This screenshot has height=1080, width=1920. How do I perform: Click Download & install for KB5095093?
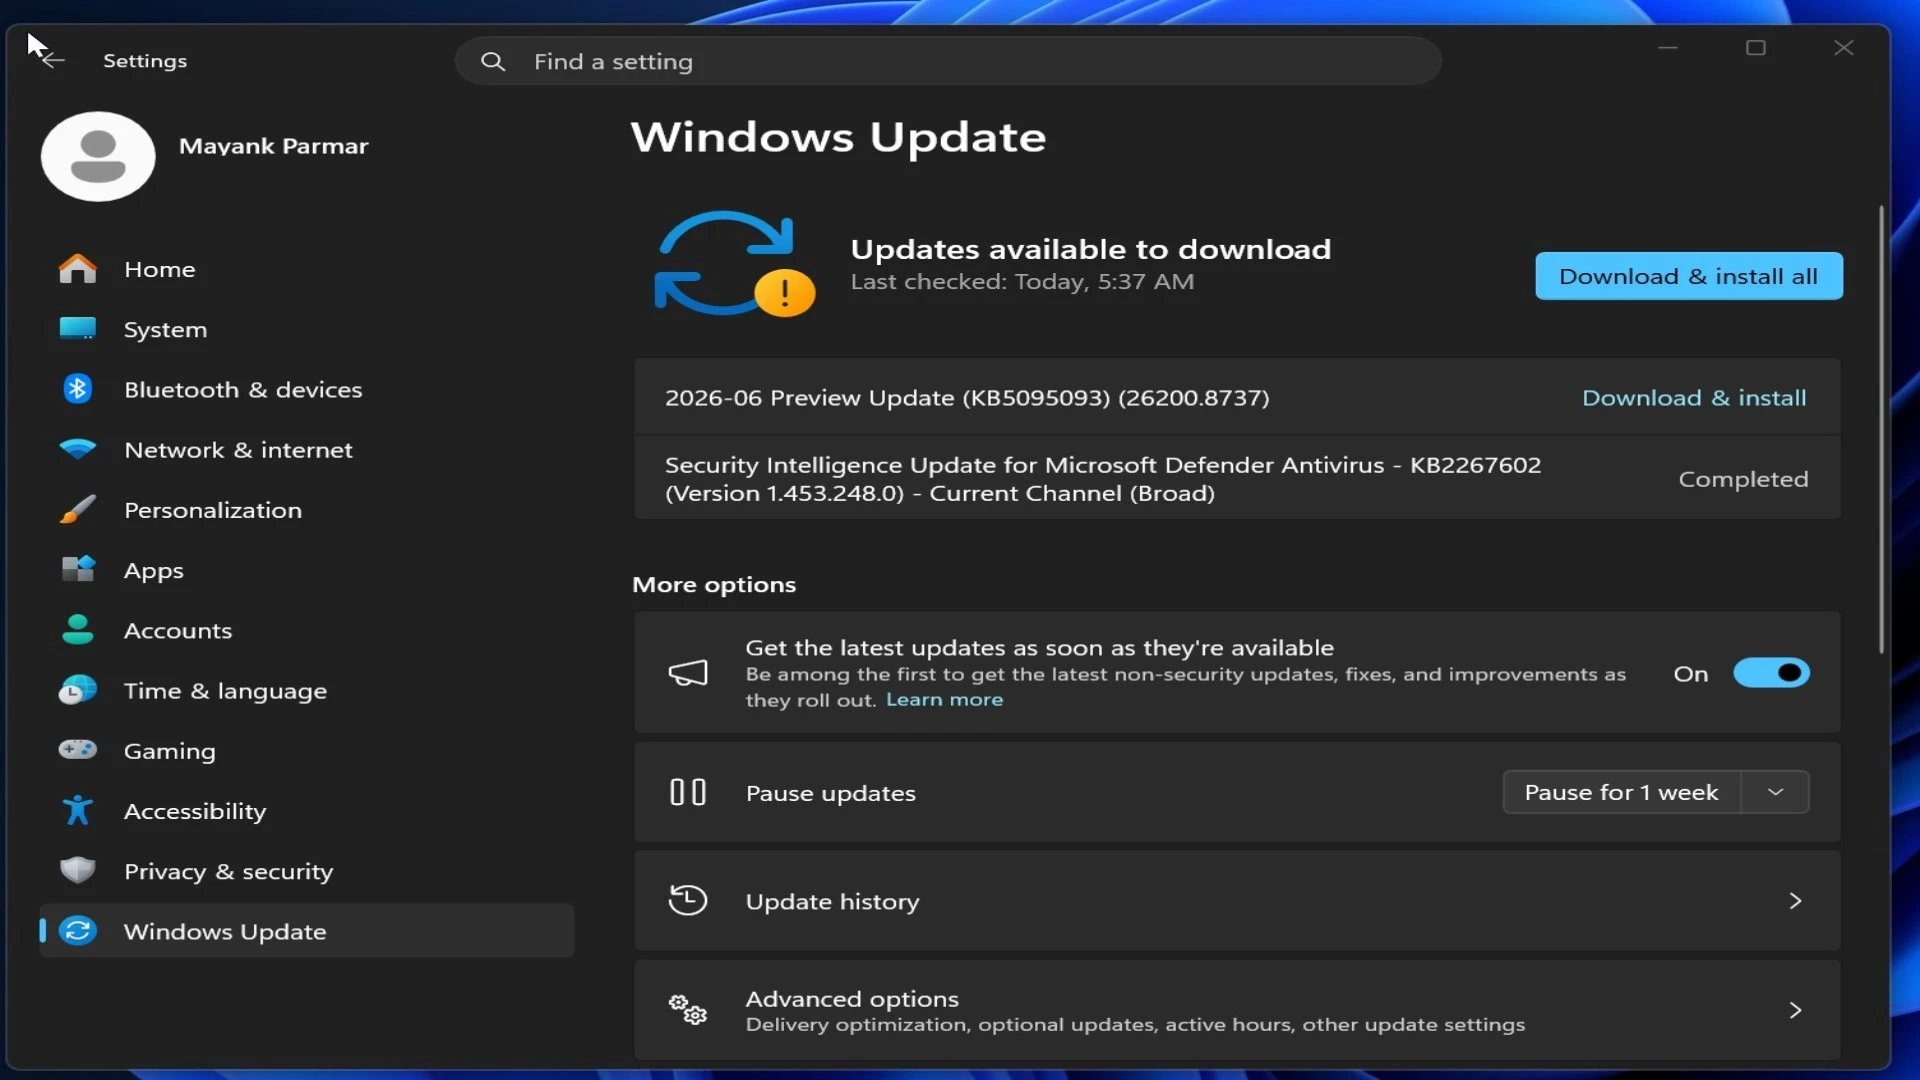1694,397
